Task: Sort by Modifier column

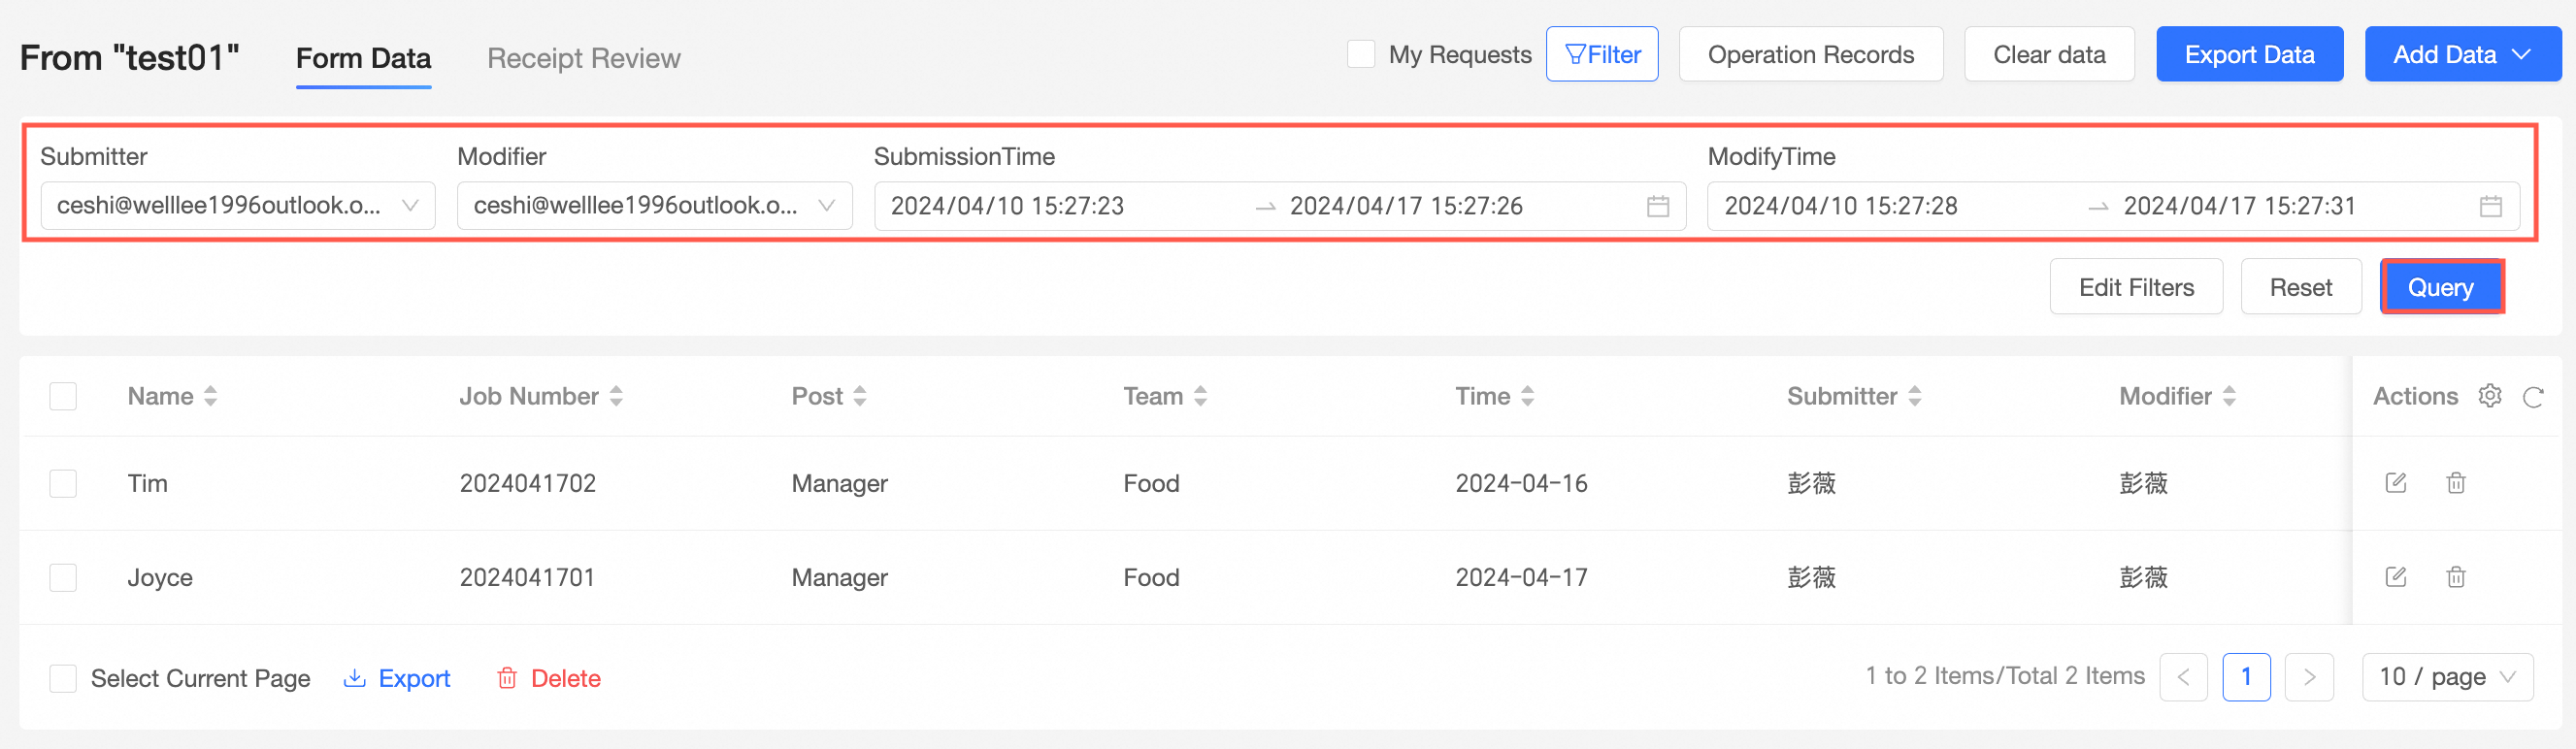Action: (2229, 396)
